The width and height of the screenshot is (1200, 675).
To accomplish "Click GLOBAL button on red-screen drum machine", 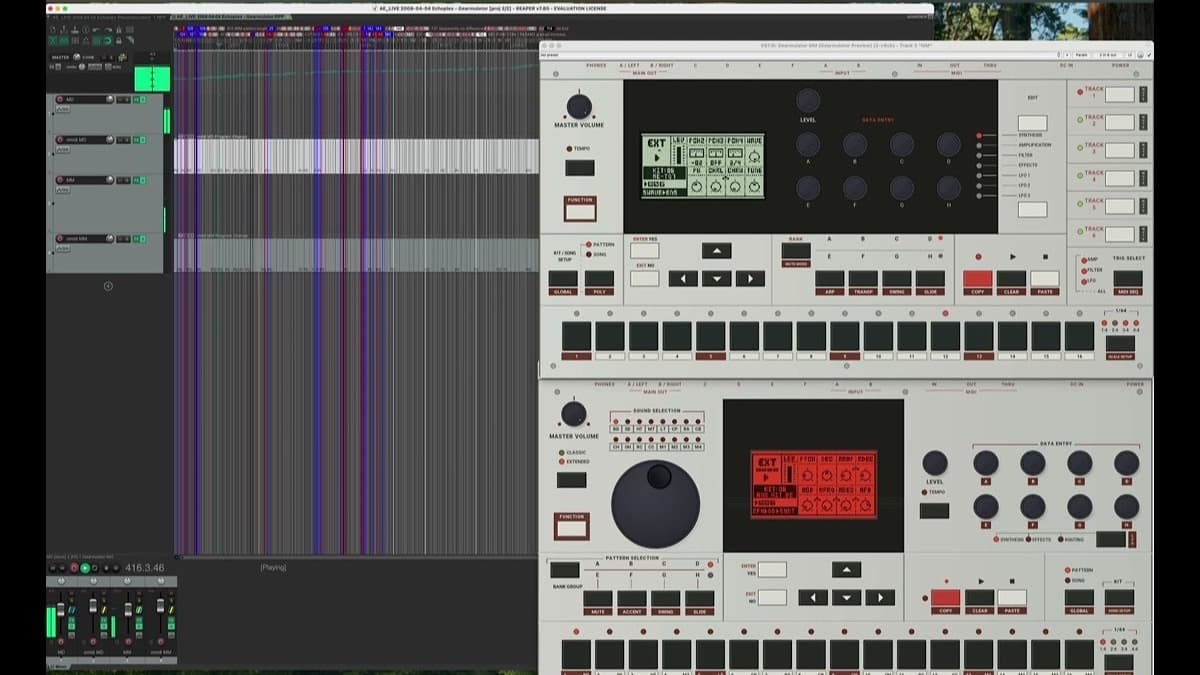I will tap(1079, 598).
